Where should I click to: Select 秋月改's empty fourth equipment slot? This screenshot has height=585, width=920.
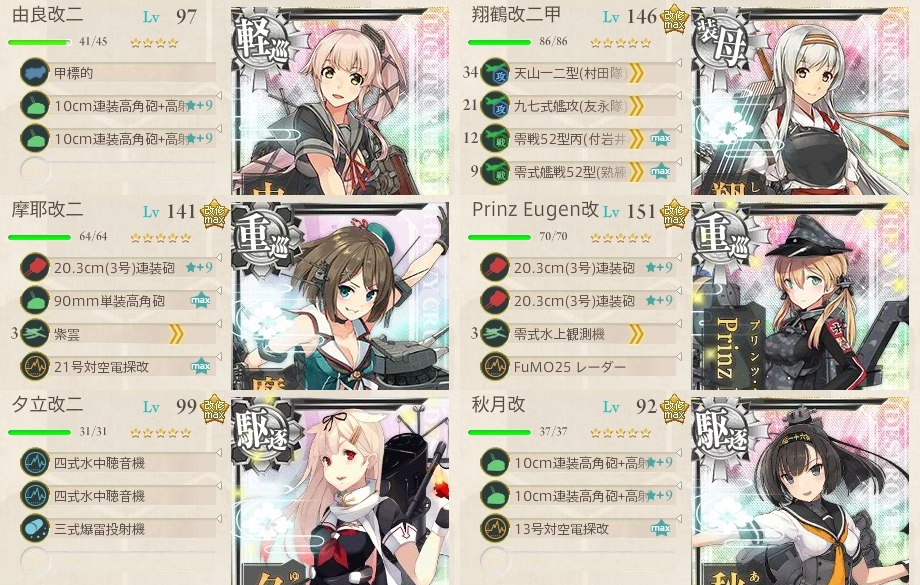tap(577, 562)
